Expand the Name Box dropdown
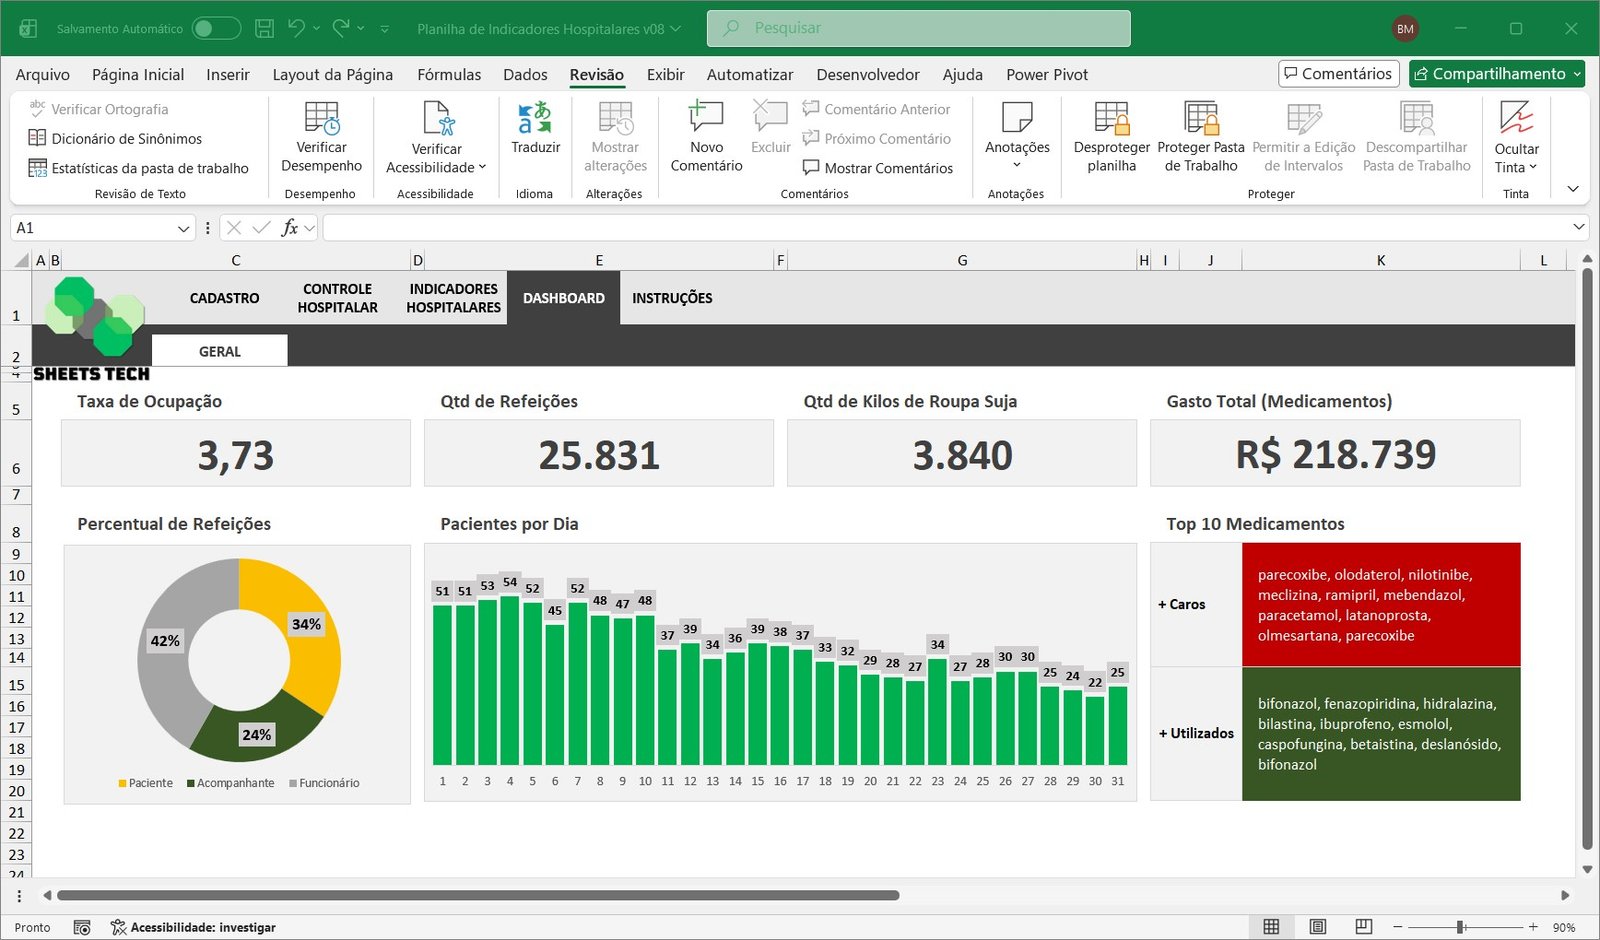Image resolution: width=1600 pixels, height=940 pixels. click(x=183, y=229)
